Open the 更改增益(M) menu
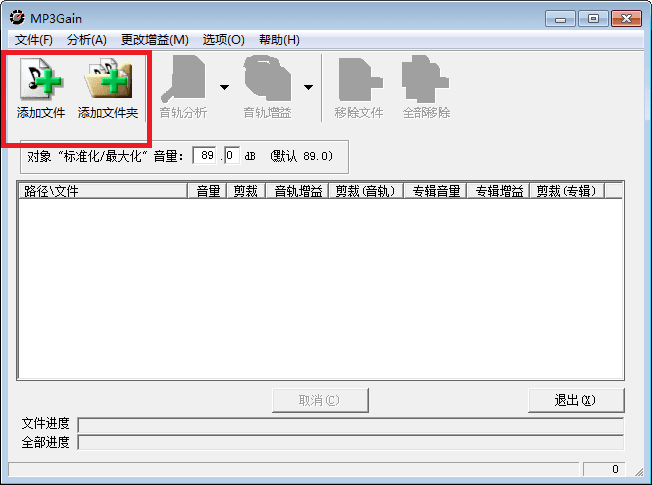 [155, 40]
